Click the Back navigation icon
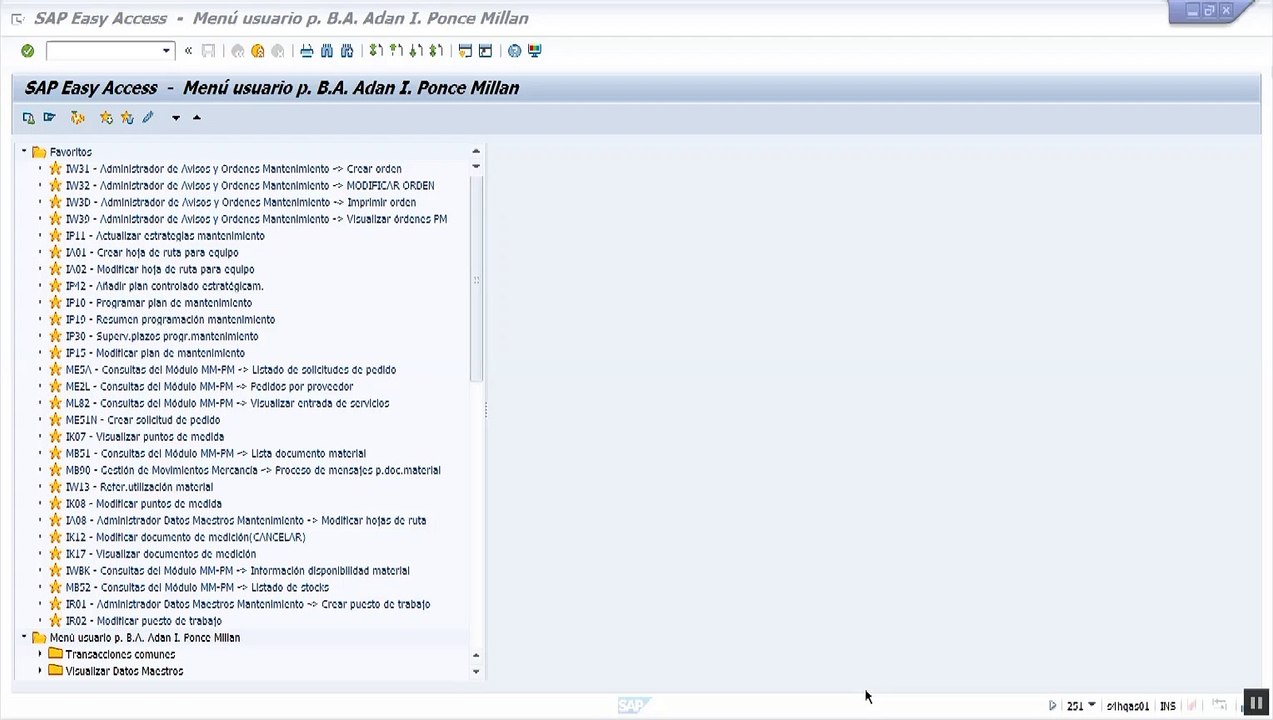 pos(238,51)
